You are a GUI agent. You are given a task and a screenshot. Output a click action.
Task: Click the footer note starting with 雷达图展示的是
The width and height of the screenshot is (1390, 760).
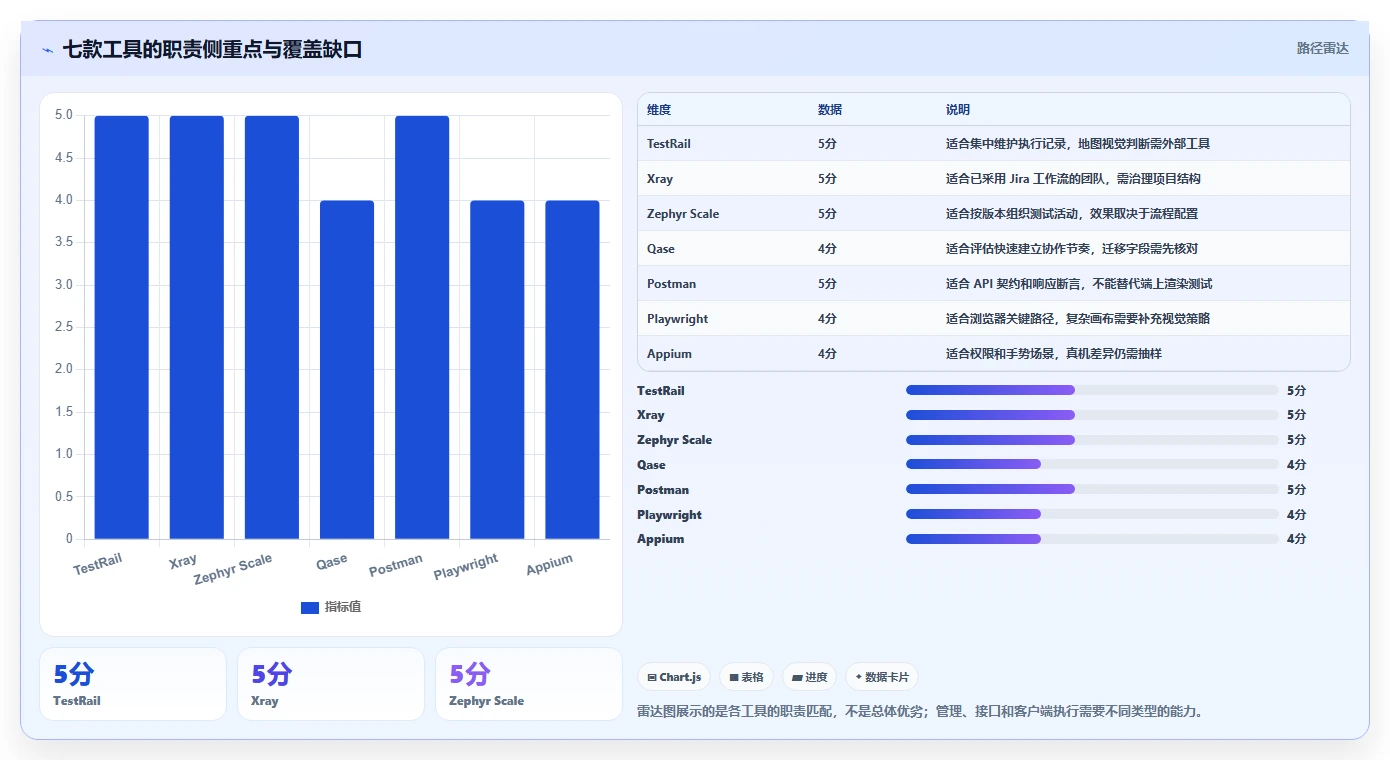(x=920, y=712)
